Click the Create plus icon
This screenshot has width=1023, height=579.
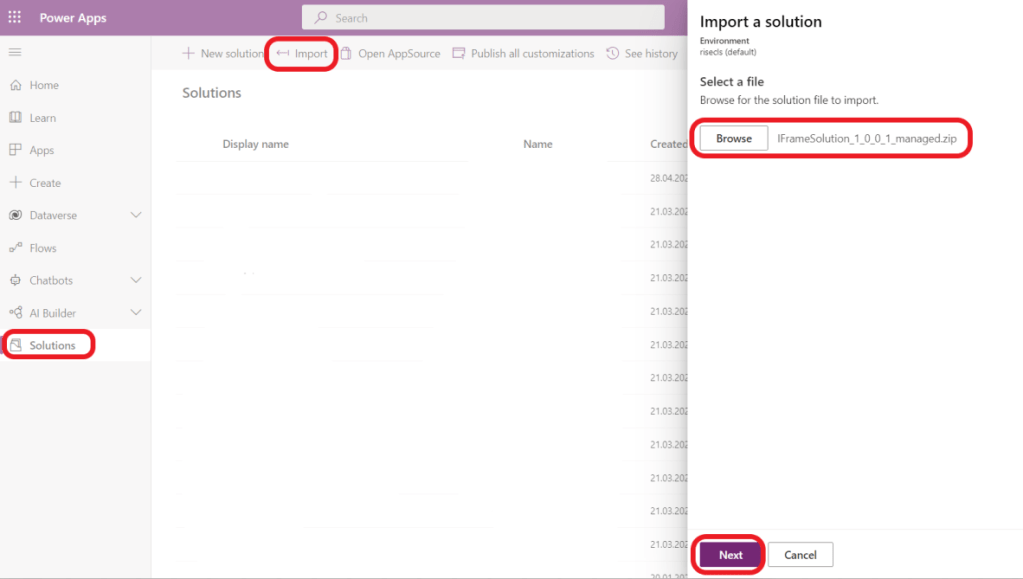[x=15, y=183]
